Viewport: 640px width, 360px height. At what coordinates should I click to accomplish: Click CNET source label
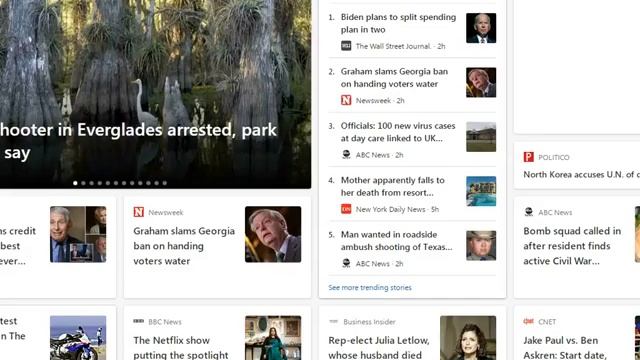click(547, 322)
